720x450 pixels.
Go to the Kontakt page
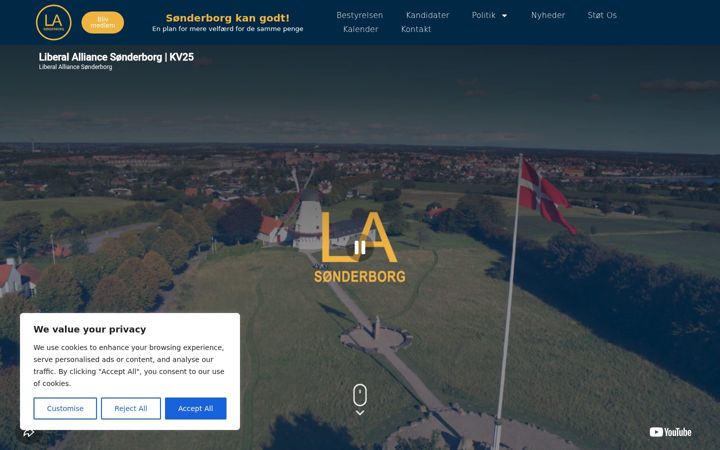click(x=416, y=29)
